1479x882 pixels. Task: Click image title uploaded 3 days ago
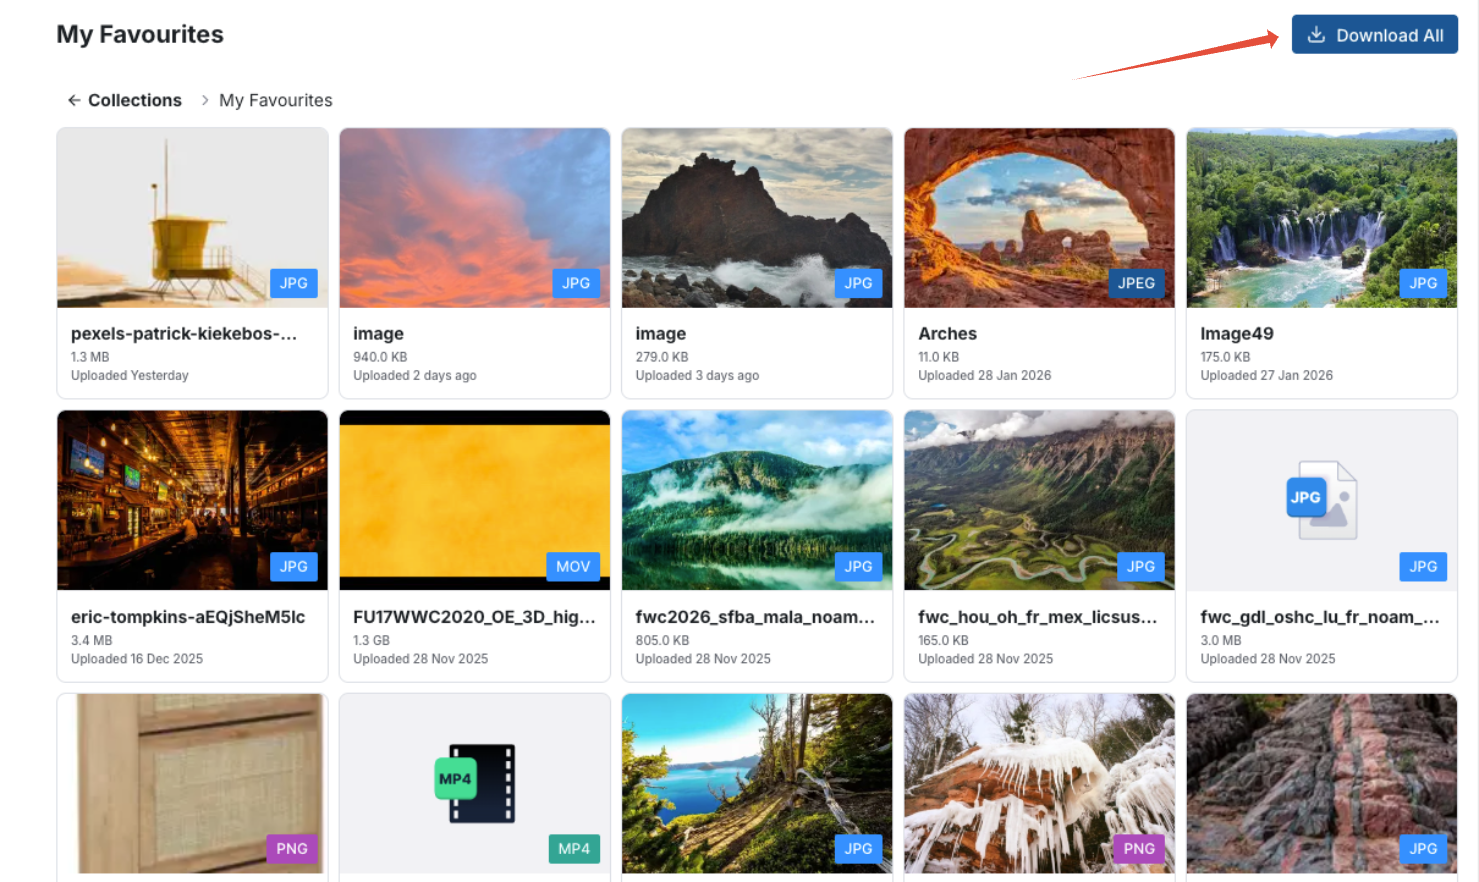tap(661, 334)
